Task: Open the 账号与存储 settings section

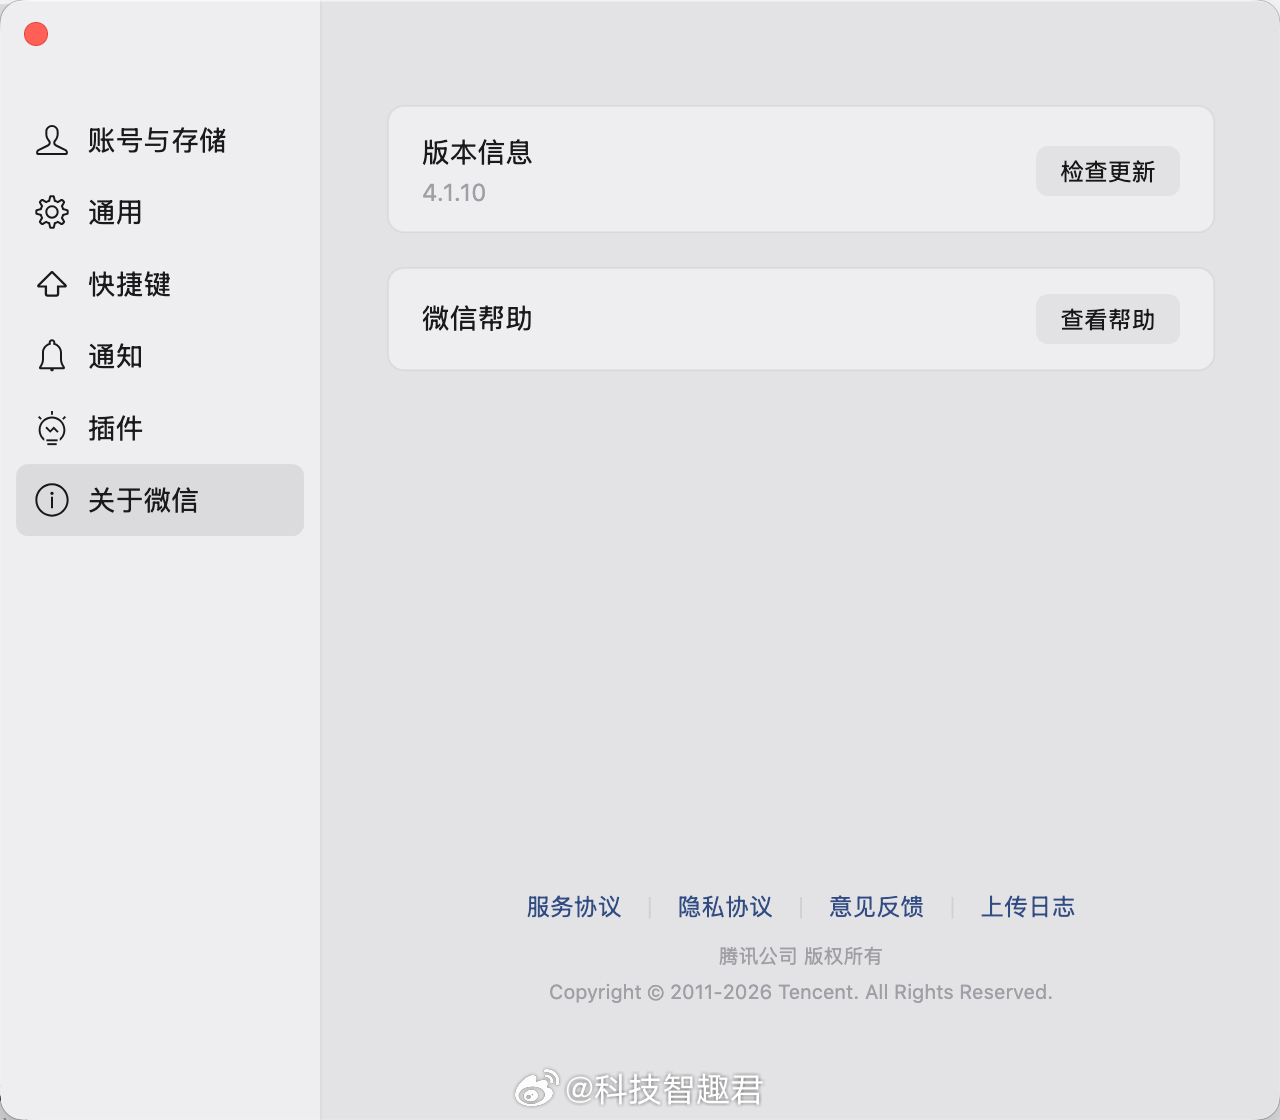Action: tap(160, 140)
